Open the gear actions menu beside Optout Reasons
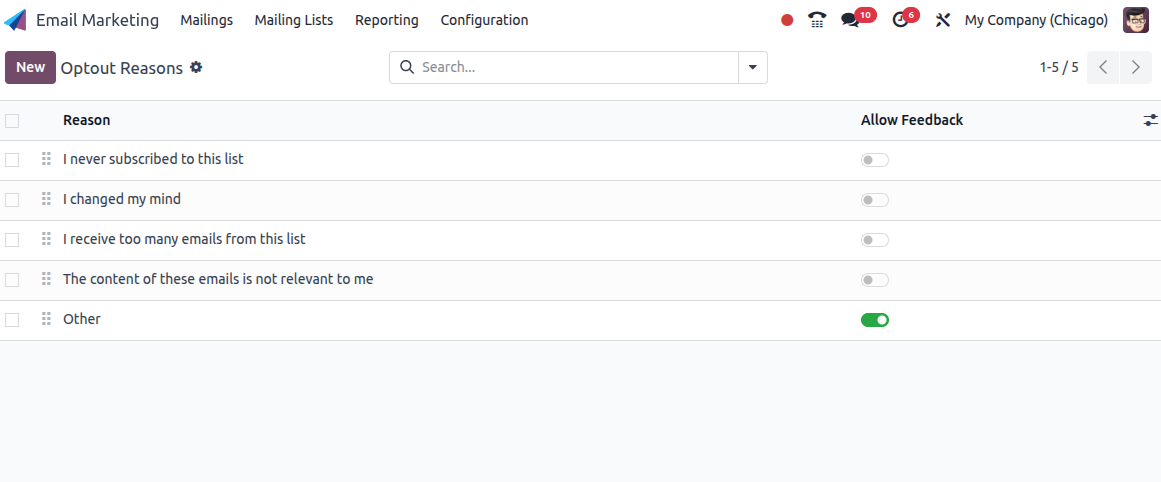The image size is (1161, 482). 195,67
